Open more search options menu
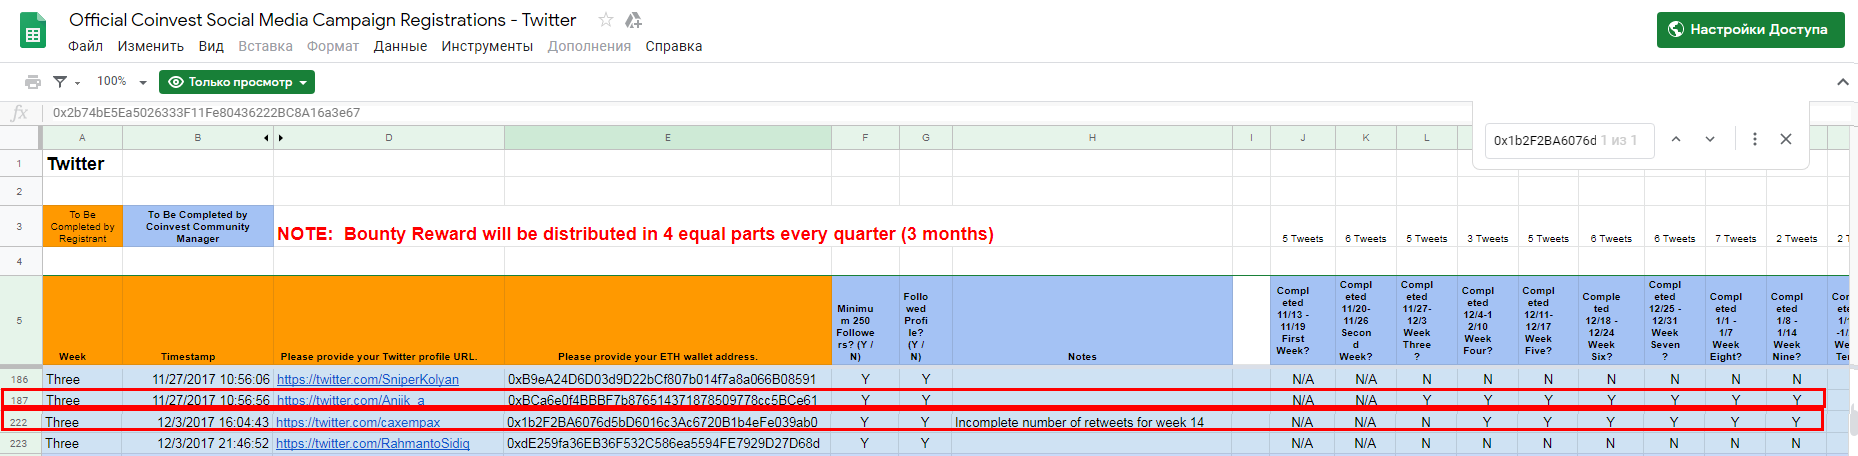Viewport: 1858px width, 456px height. coord(1754,139)
